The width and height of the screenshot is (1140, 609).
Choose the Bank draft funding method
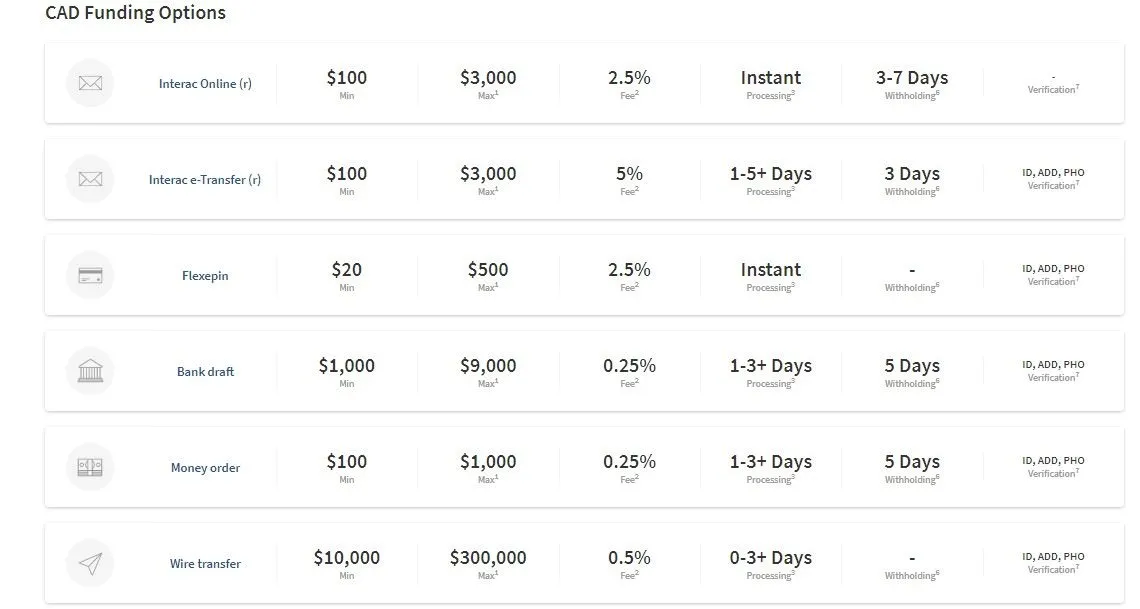pyautogui.click(x=205, y=371)
